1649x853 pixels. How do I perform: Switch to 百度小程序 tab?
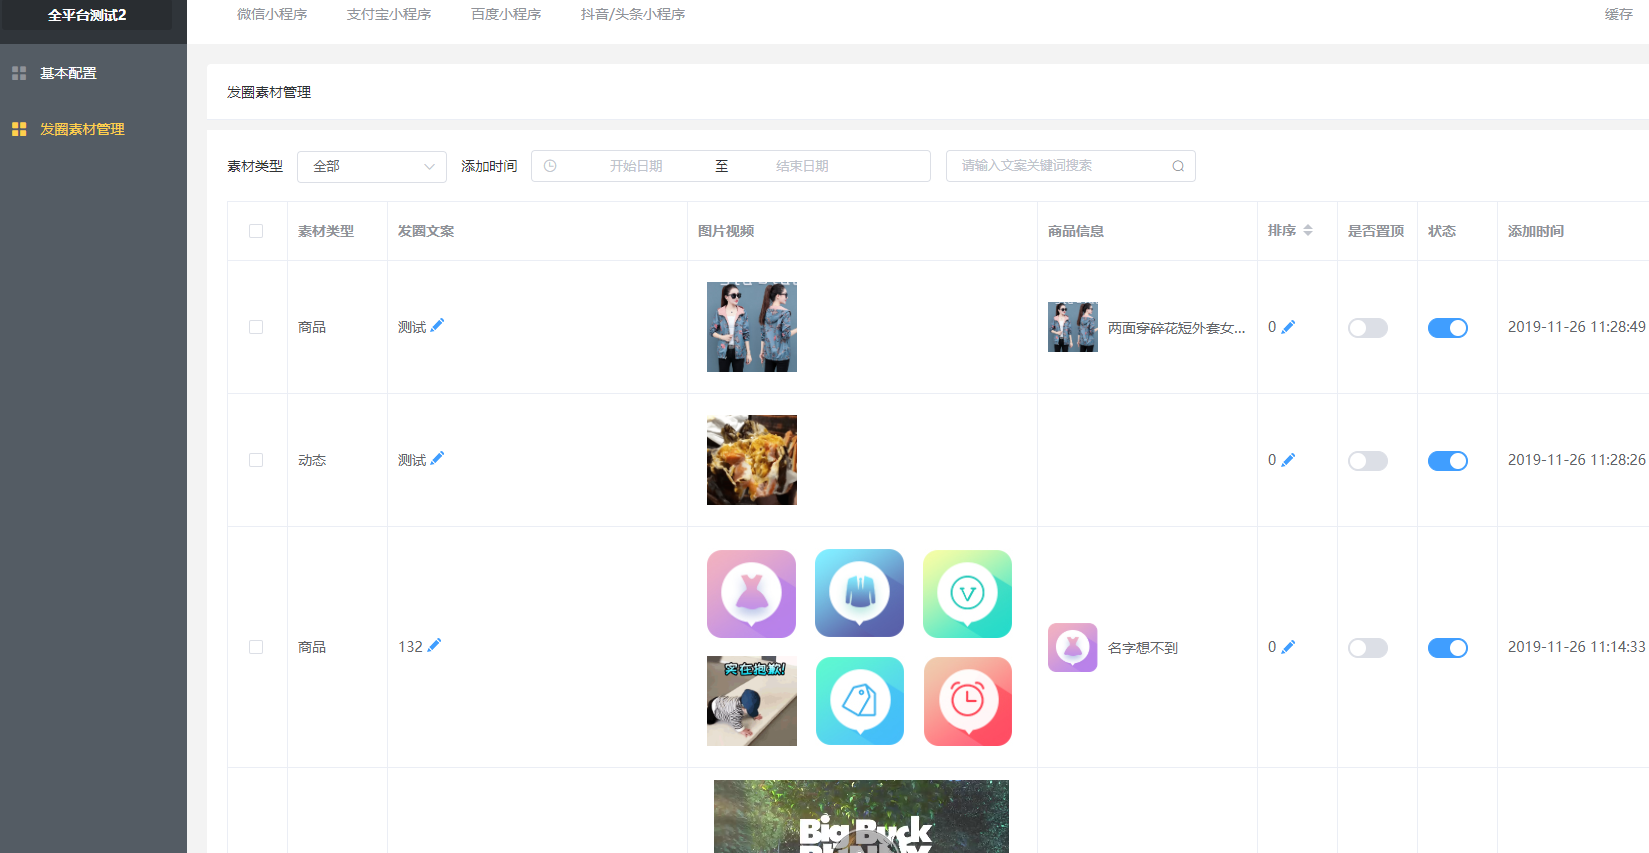(x=506, y=14)
